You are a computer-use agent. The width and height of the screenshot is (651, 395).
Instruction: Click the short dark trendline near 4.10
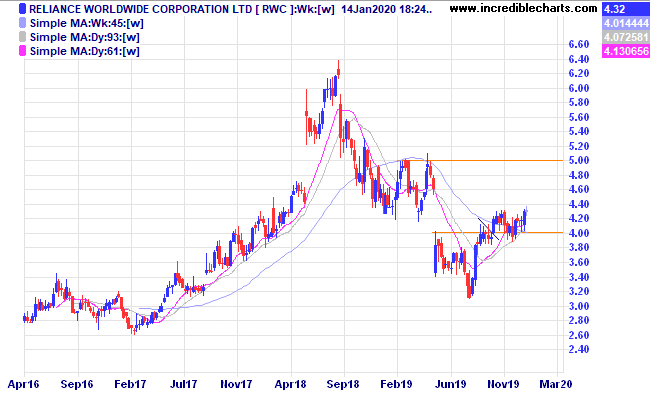click(489, 229)
